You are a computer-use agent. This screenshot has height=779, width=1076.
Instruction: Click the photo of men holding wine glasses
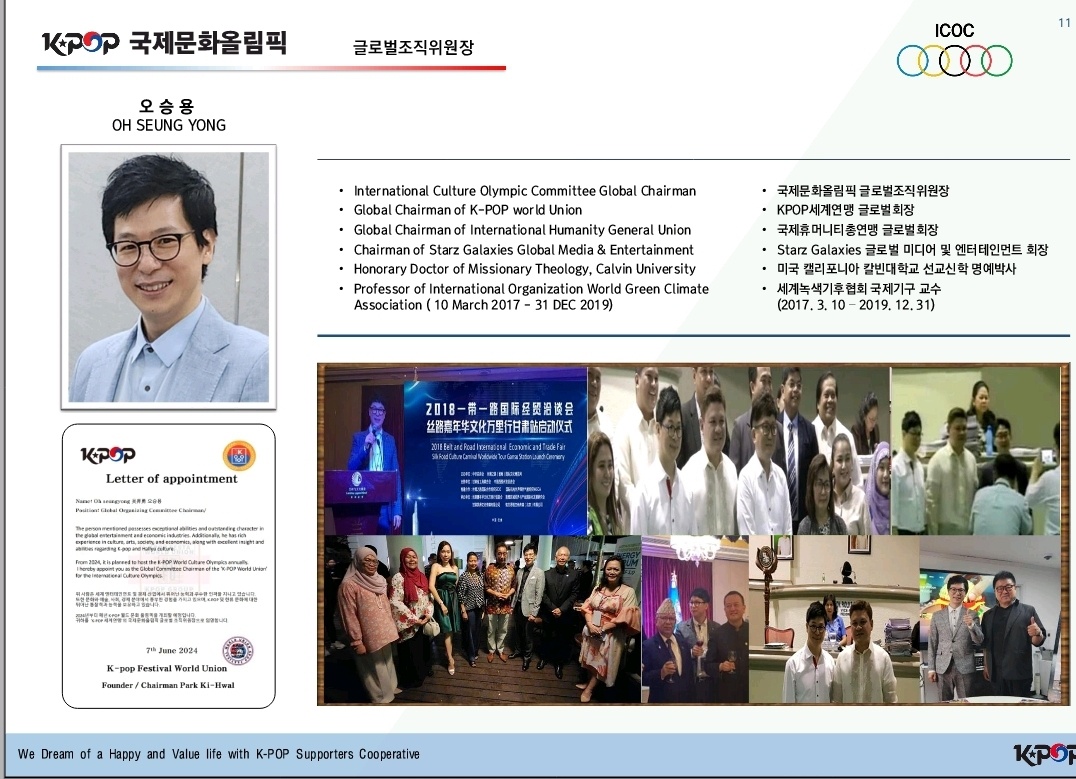point(695,620)
